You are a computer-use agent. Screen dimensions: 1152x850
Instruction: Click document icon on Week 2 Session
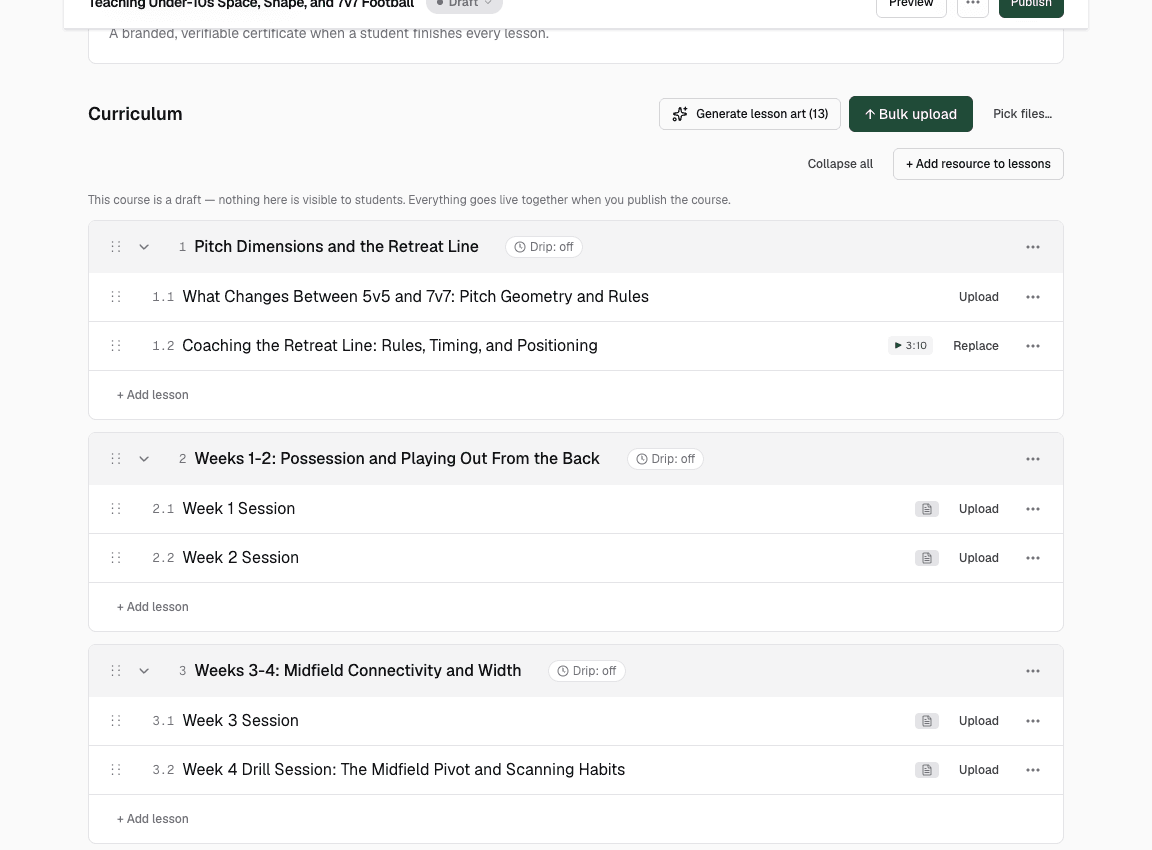(926, 558)
